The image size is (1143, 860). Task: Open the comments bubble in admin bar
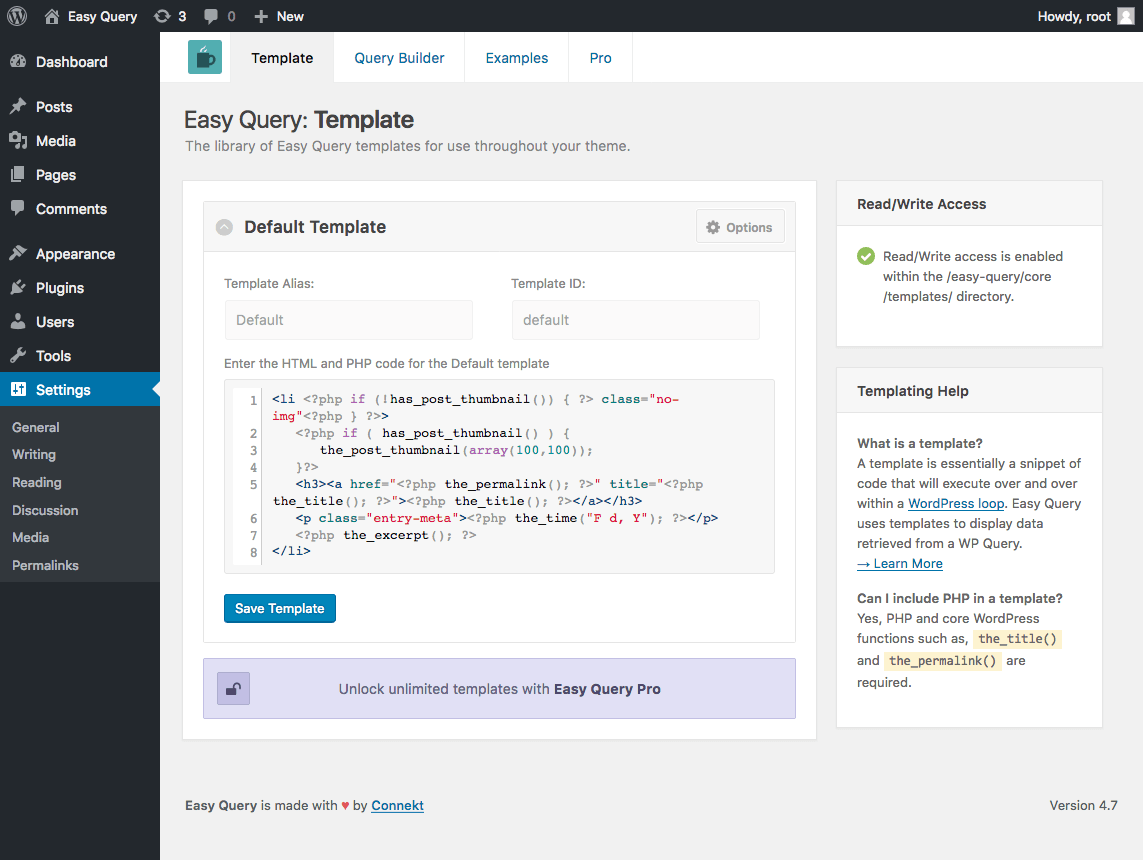(x=211, y=16)
